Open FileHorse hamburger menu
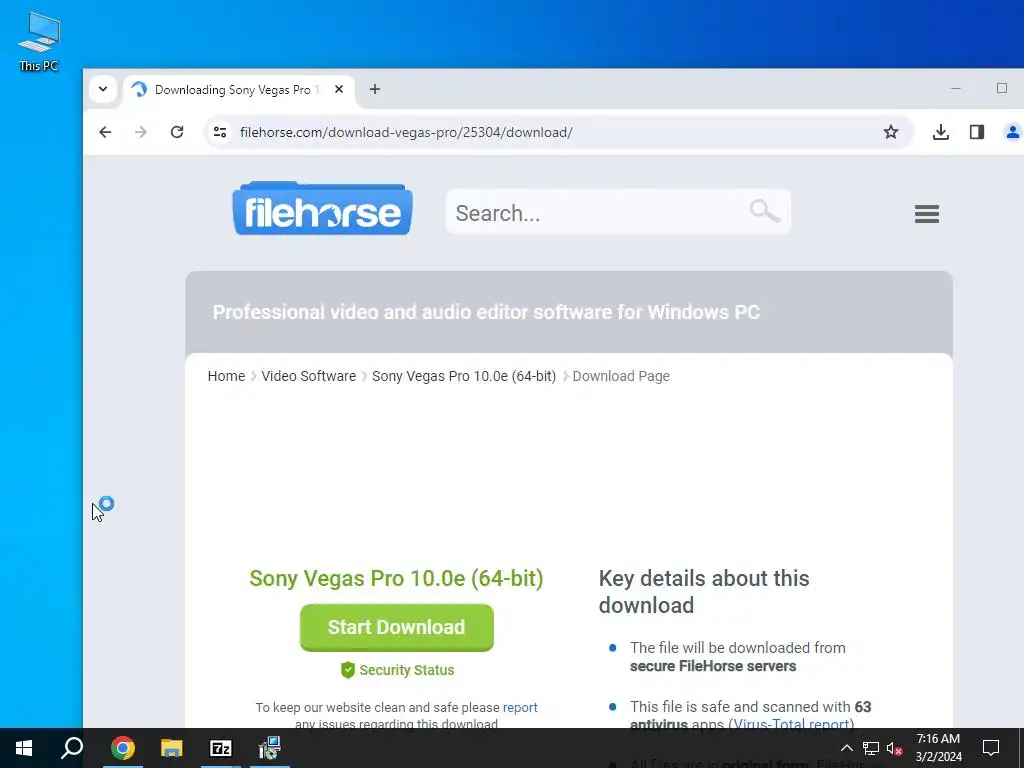Image resolution: width=1024 pixels, height=768 pixels. pos(927,214)
